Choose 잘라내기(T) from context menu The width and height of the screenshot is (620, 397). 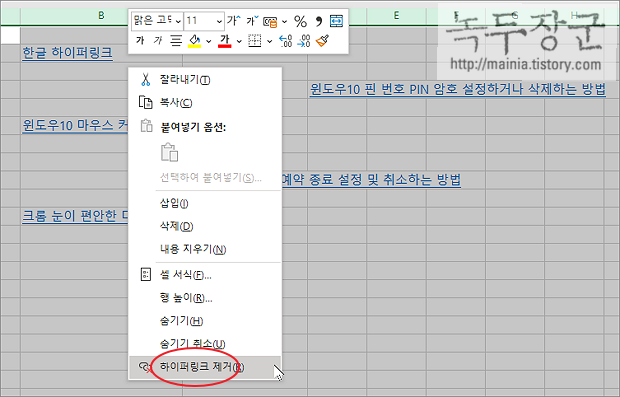tap(205, 80)
